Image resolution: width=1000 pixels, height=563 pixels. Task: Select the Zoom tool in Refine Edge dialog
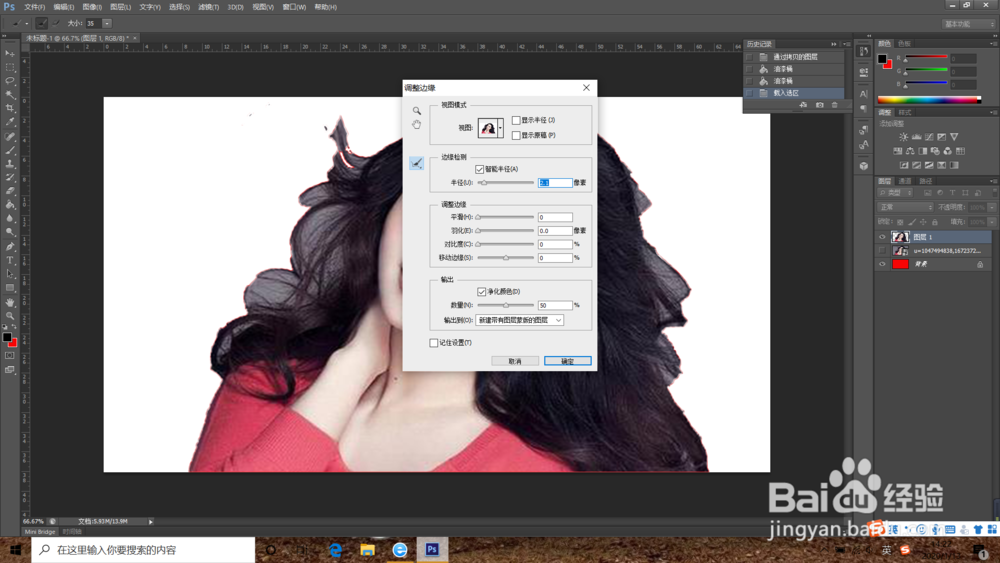pyautogui.click(x=416, y=111)
